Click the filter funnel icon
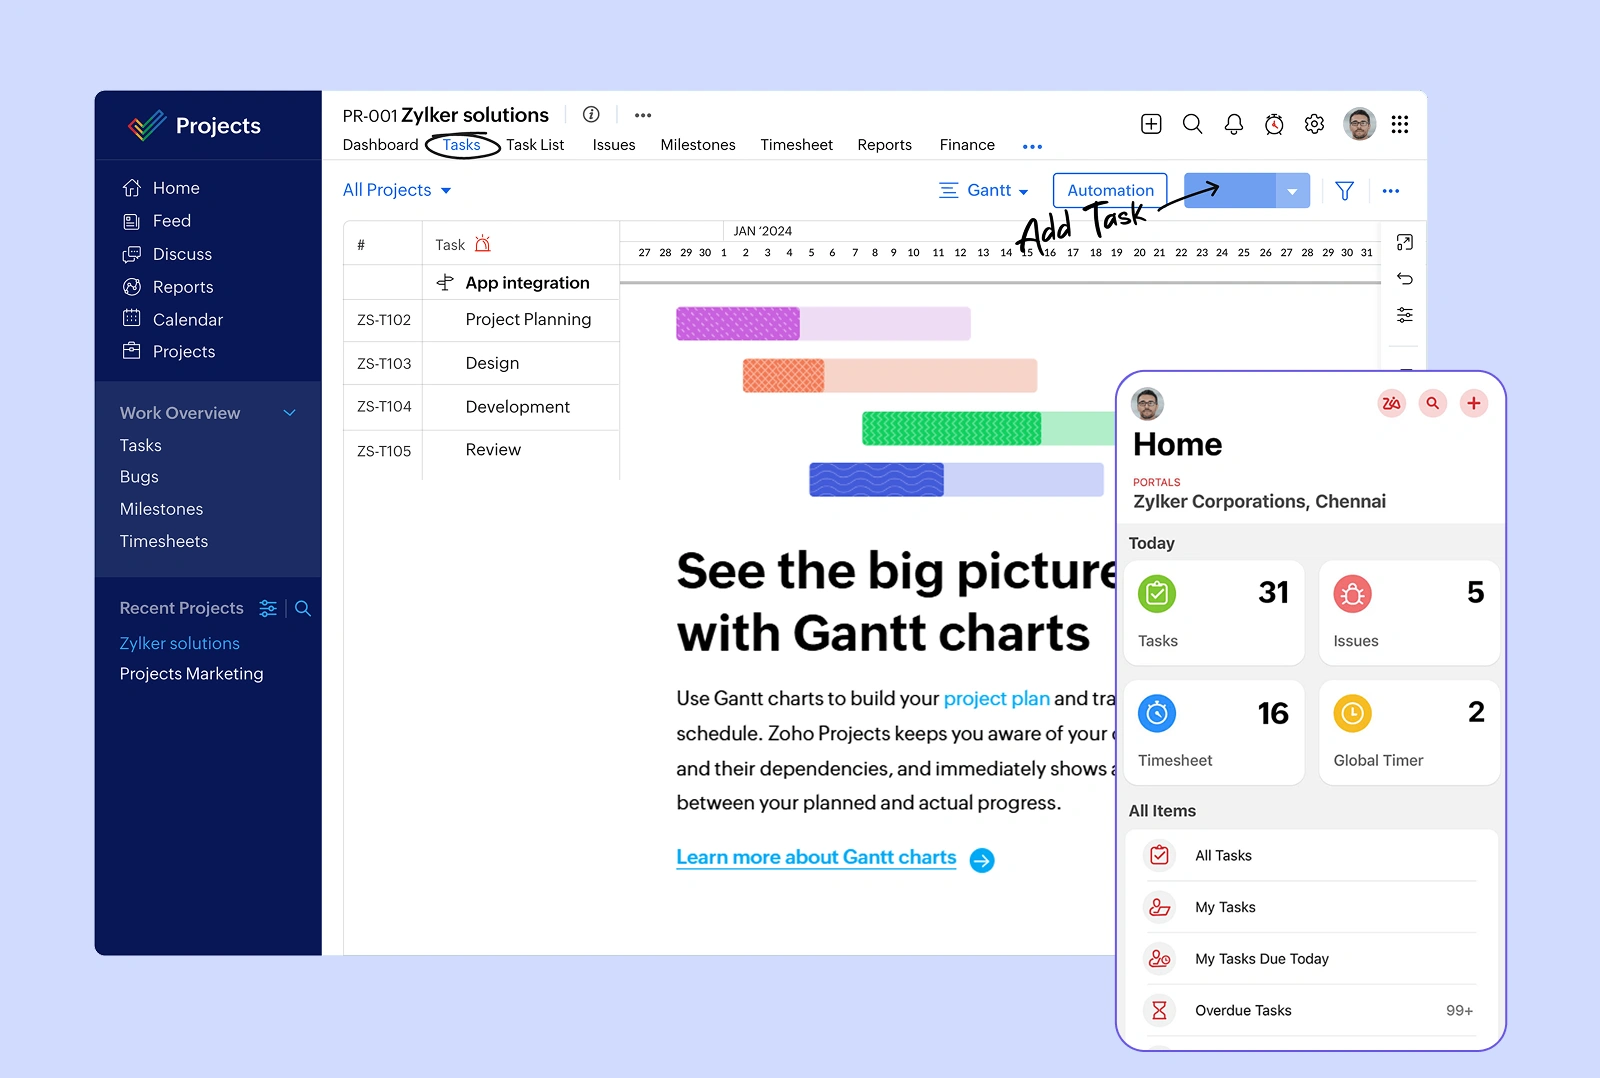Viewport: 1600px width, 1078px height. click(x=1344, y=191)
